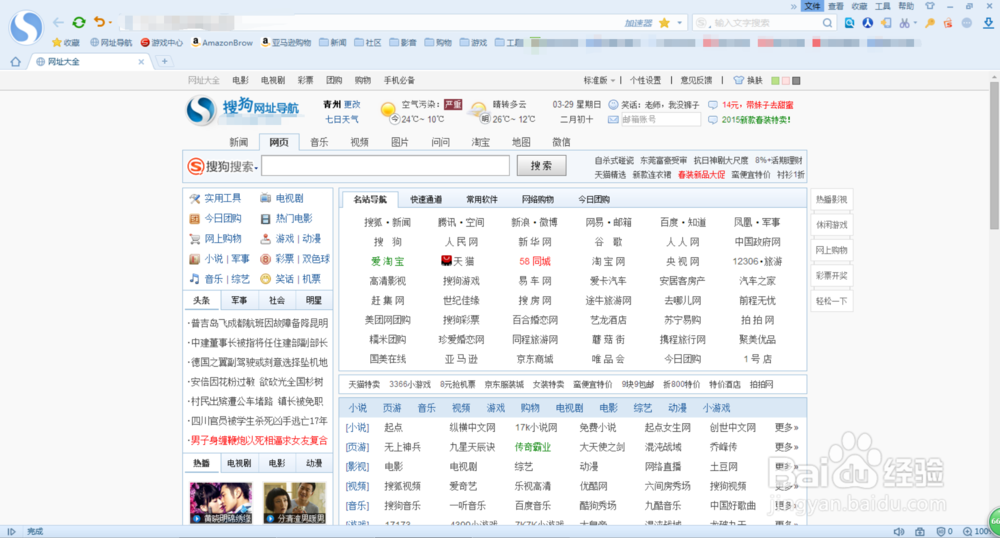Select the green skin color swatch
This screenshot has width=1000, height=538.
coord(776,81)
